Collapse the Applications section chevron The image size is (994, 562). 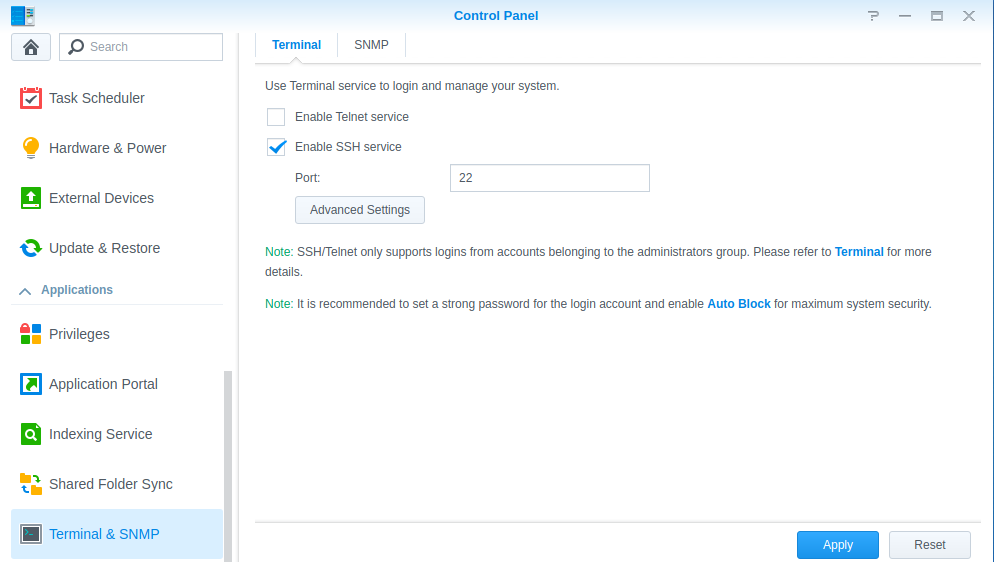tap(25, 291)
